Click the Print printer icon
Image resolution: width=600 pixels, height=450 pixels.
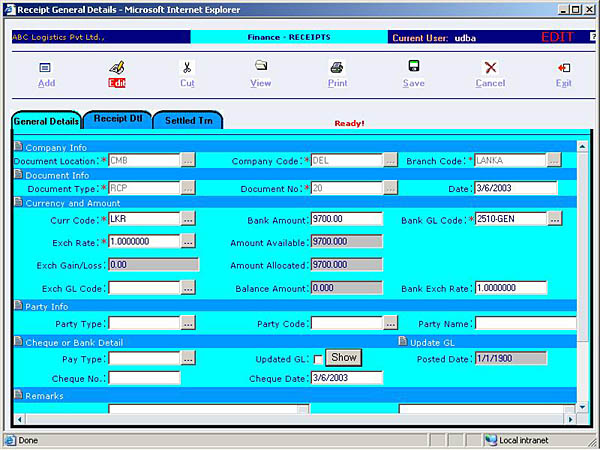(x=337, y=68)
